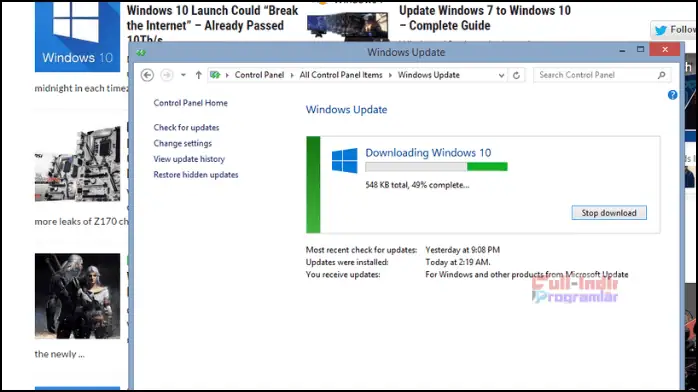The width and height of the screenshot is (698, 392).
Task: Open Windows 10 thumbnail in browser behind
Action: [77, 36]
